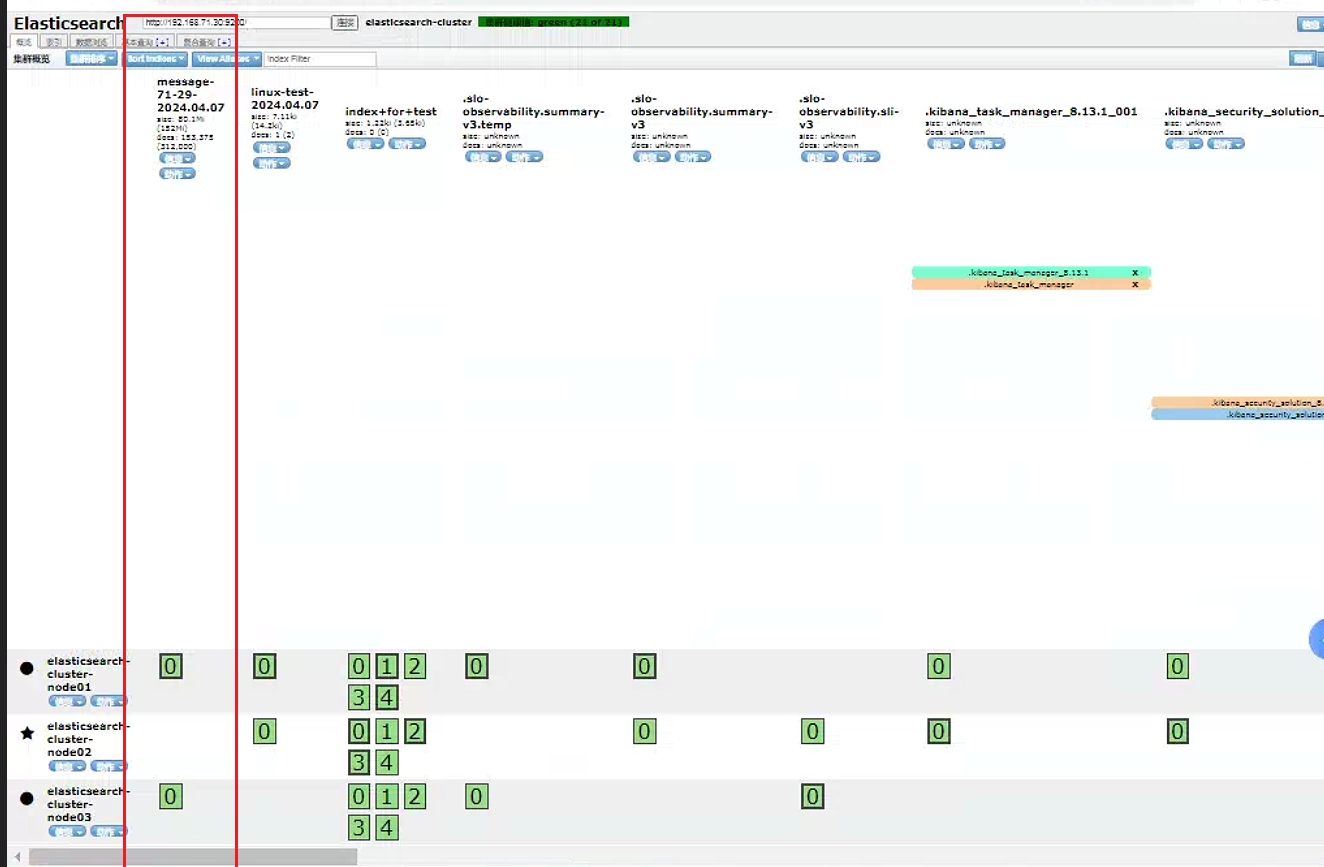
Task: Select .kibana_task_manager shard 0 on node01
Action: (938, 666)
